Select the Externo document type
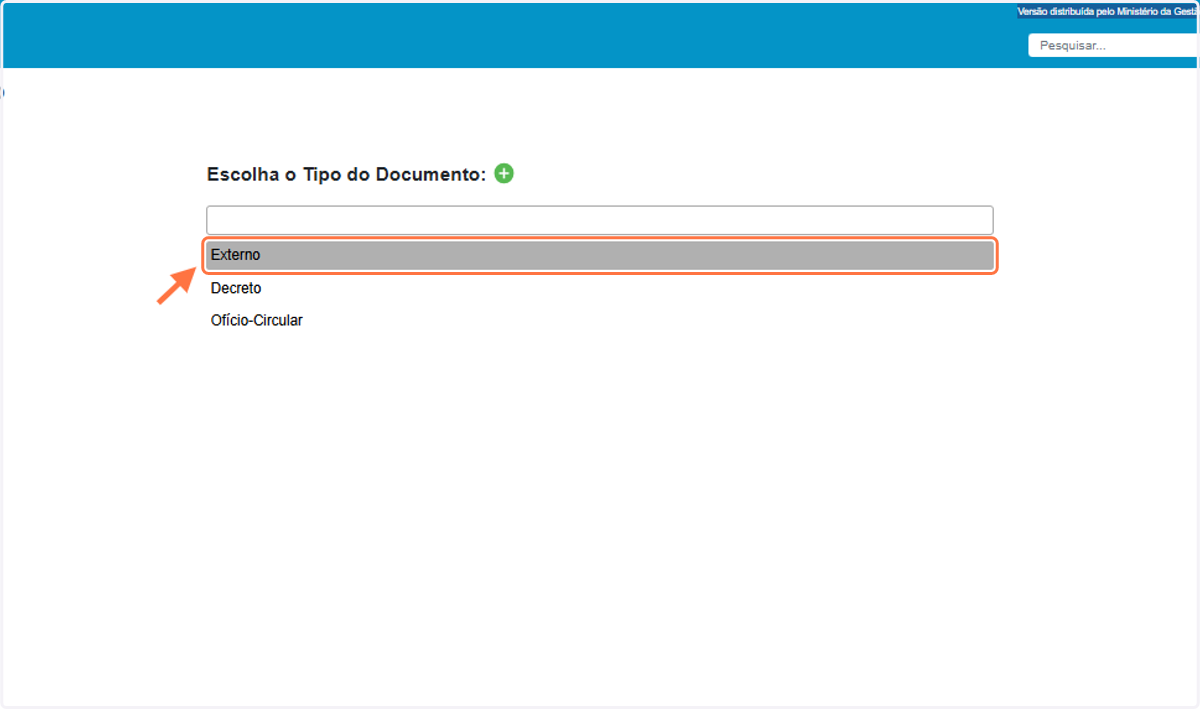The height and width of the screenshot is (709, 1200). coord(600,256)
